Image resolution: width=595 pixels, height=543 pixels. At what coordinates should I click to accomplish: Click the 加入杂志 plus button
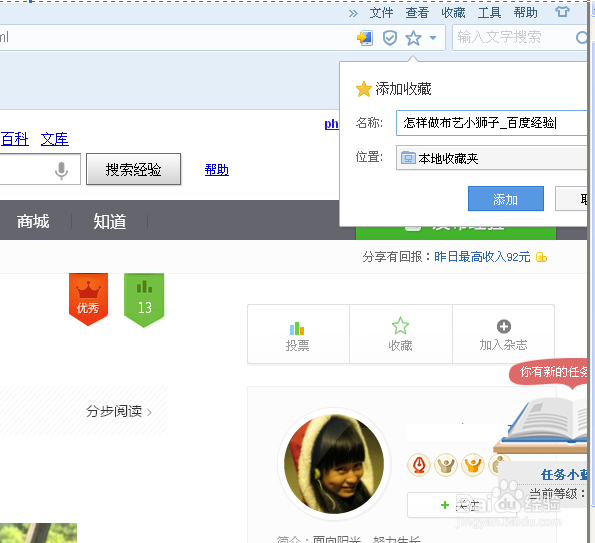(504, 334)
